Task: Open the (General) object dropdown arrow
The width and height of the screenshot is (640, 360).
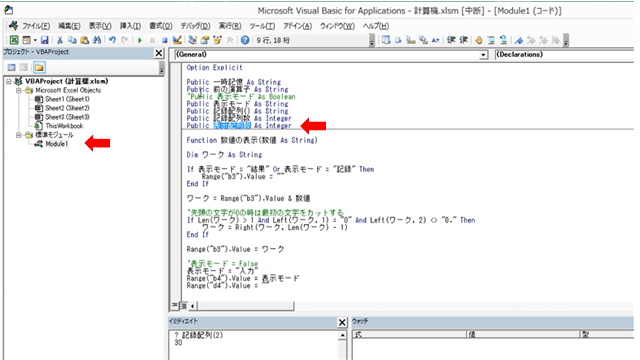Action: (483, 55)
